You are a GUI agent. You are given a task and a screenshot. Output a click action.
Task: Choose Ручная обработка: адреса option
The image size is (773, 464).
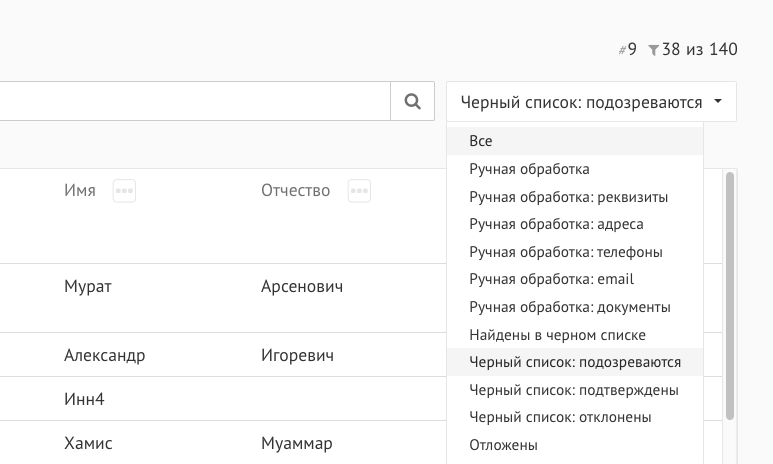(575, 224)
